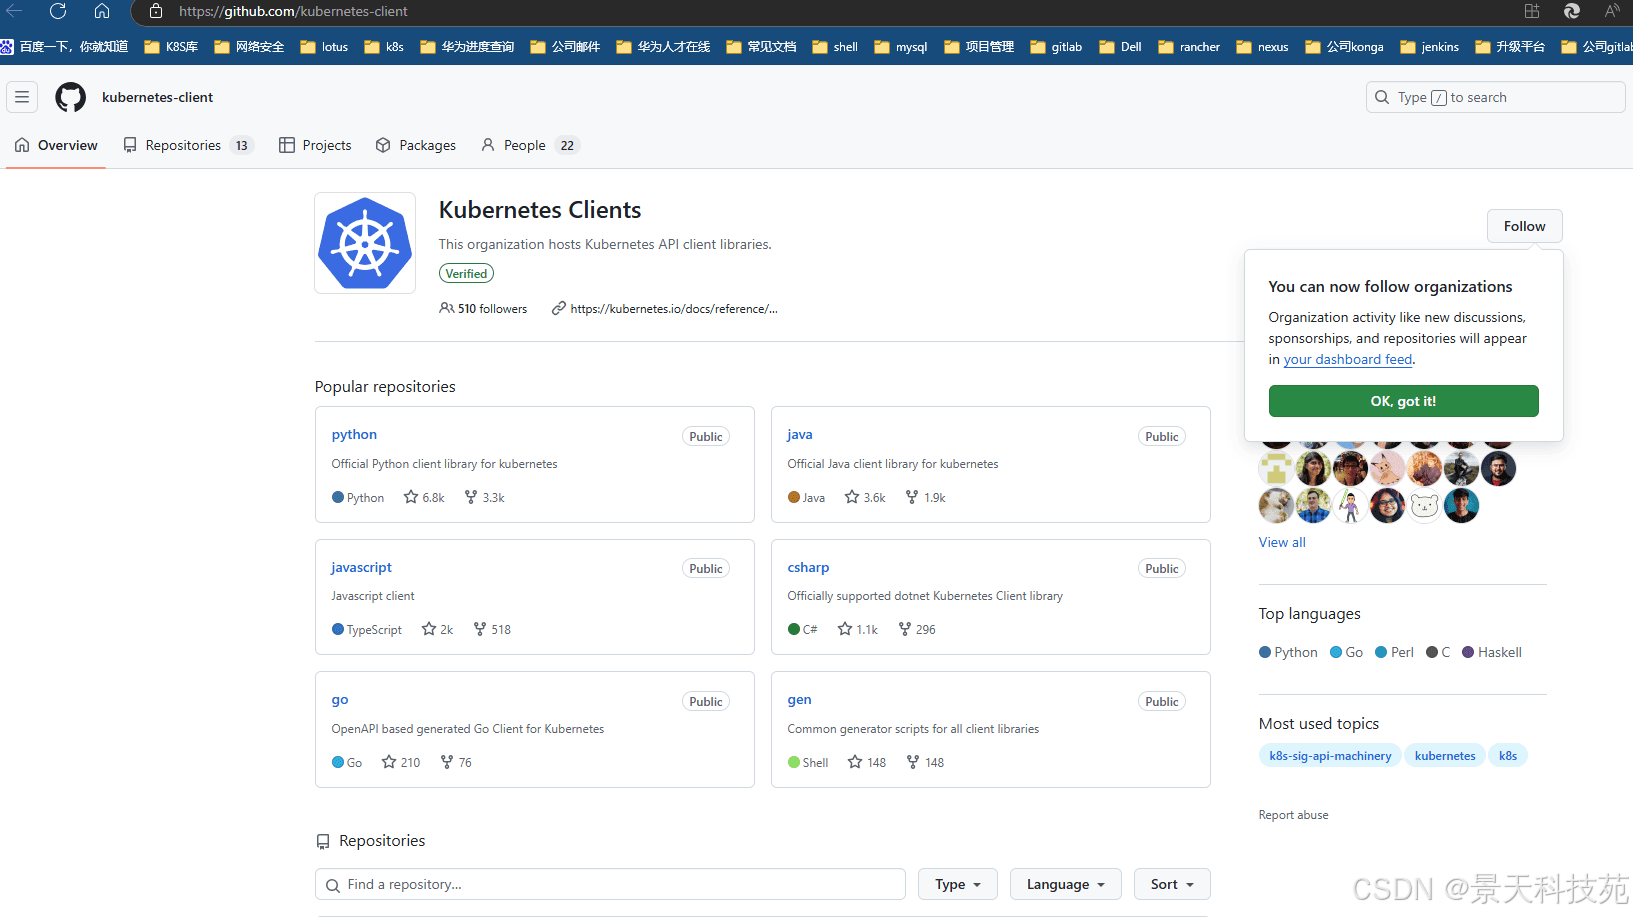
Task: Switch to the Packages tab
Action: click(x=416, y=145)
